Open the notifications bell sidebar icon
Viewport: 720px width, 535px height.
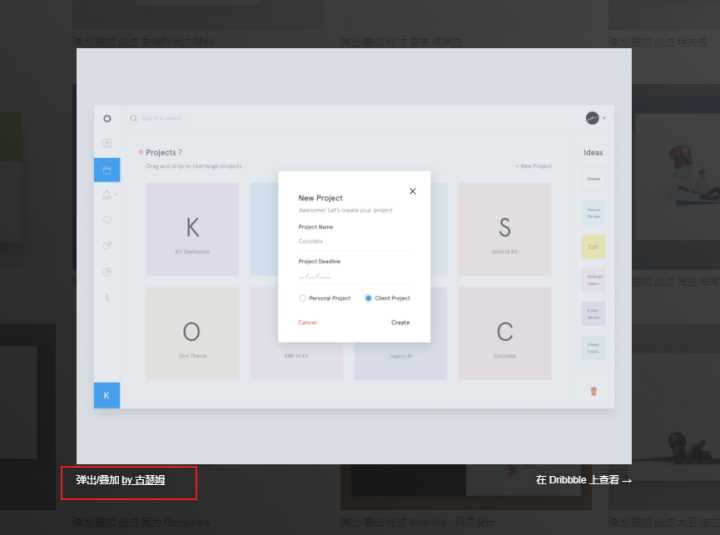[107, 195]
